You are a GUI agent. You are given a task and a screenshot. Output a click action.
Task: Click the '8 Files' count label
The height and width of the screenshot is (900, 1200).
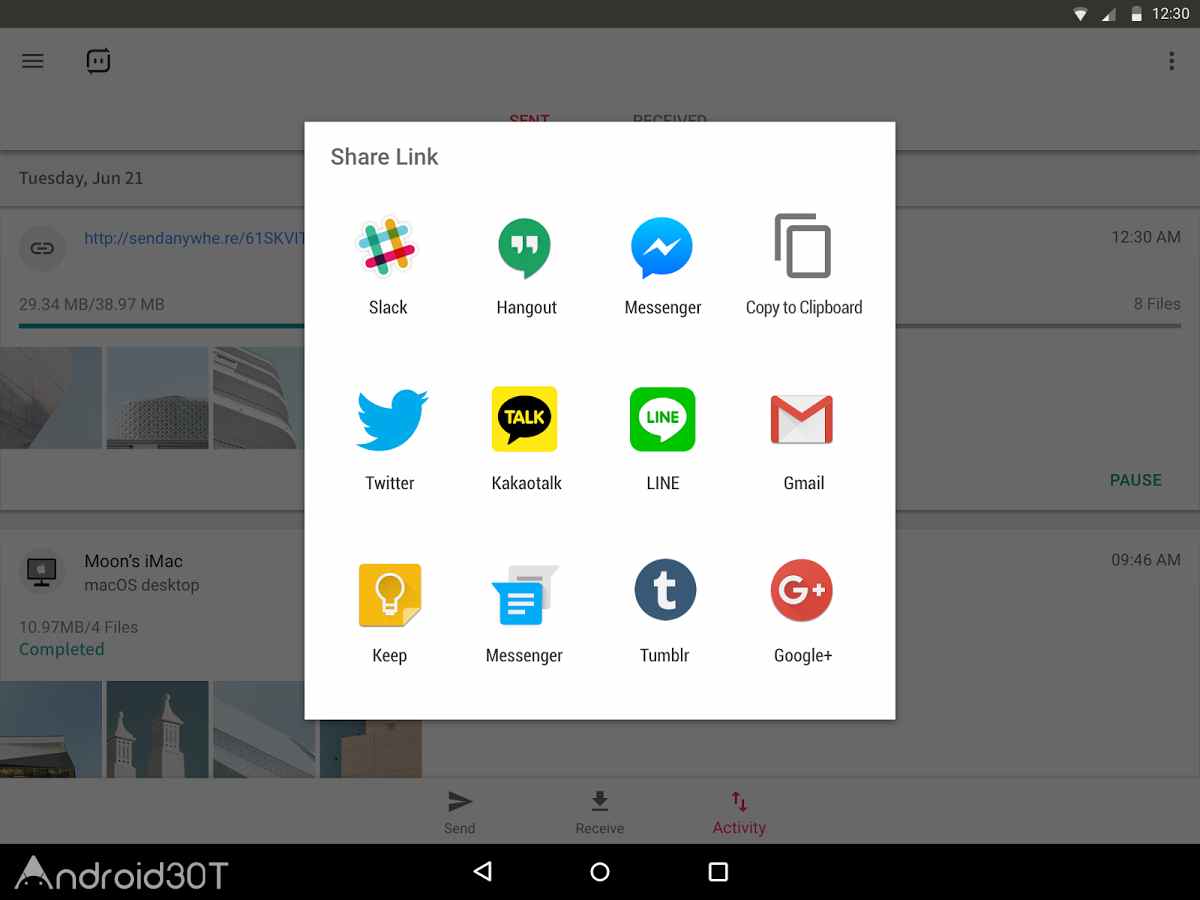(x=1157, y=304)
